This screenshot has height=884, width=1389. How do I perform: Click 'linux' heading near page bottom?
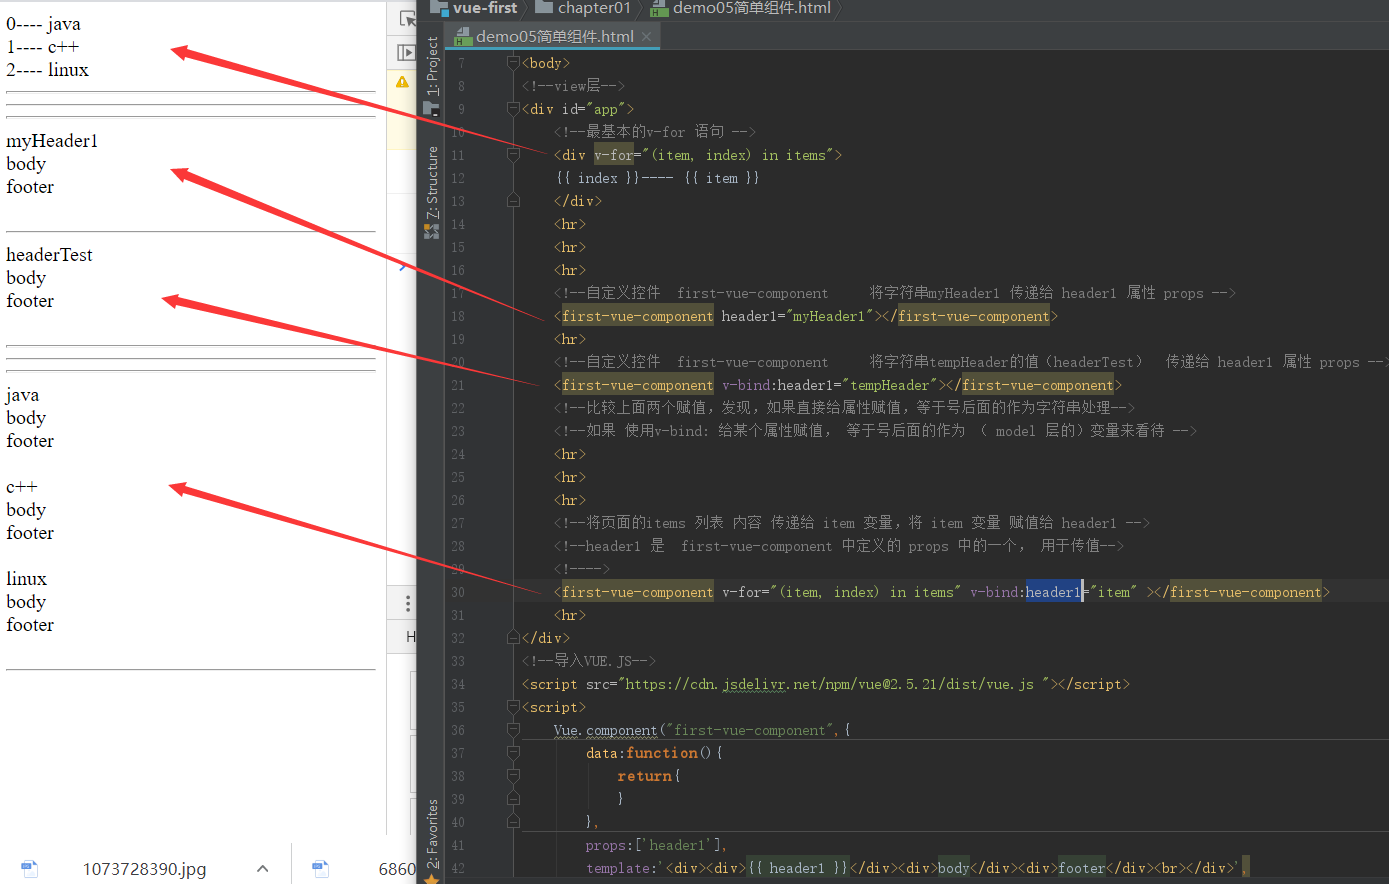tap(26, 579)
